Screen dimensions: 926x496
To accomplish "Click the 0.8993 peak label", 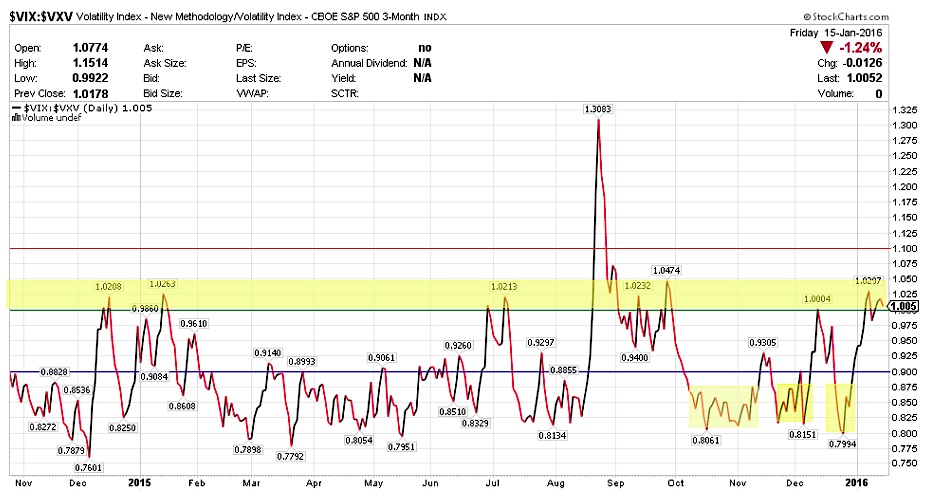I will tap(302, 361).
